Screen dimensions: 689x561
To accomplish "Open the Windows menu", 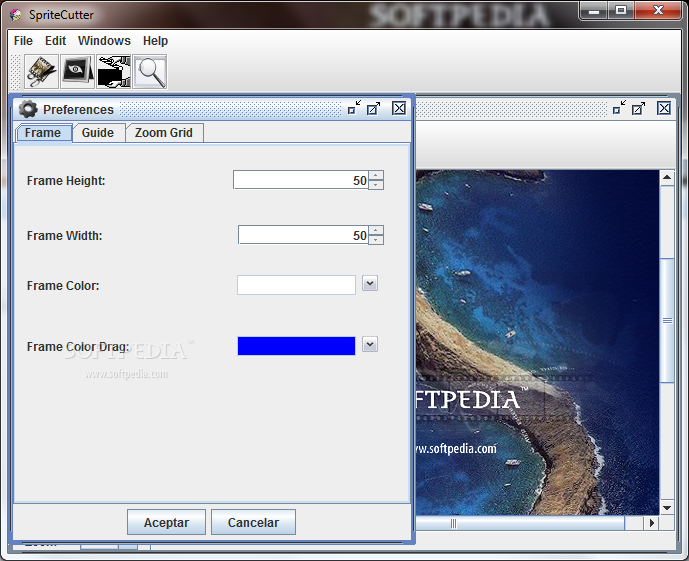I will coord(104,41).
